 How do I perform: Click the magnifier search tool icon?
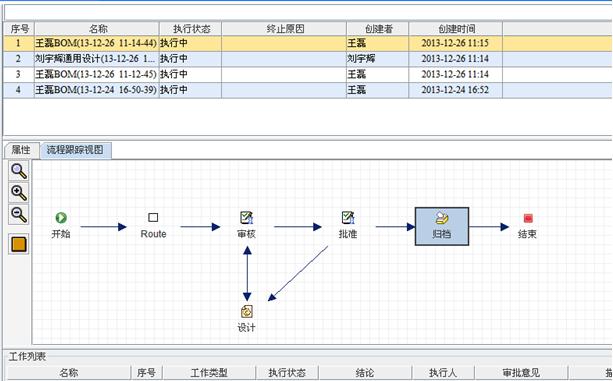coord(19,171)
